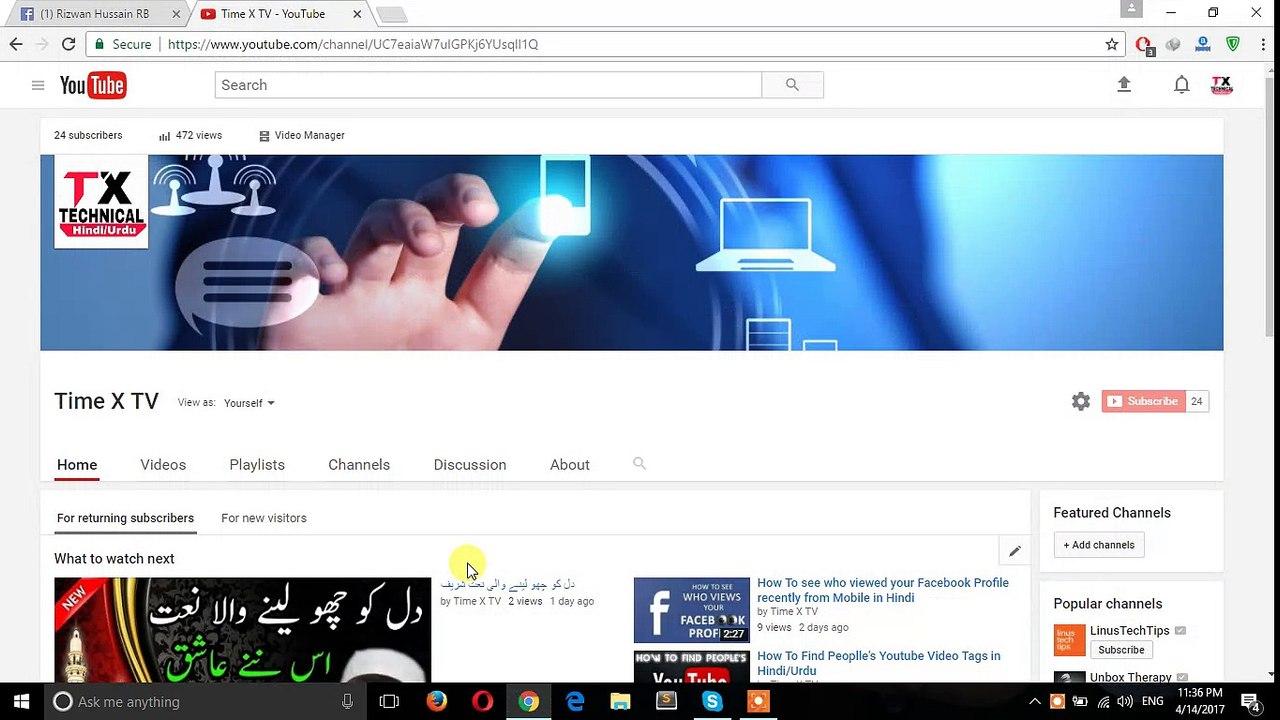The height and width of the screenshot is (720, 1280).
Task: Open the Channels tab
Action: pos(359,465)
